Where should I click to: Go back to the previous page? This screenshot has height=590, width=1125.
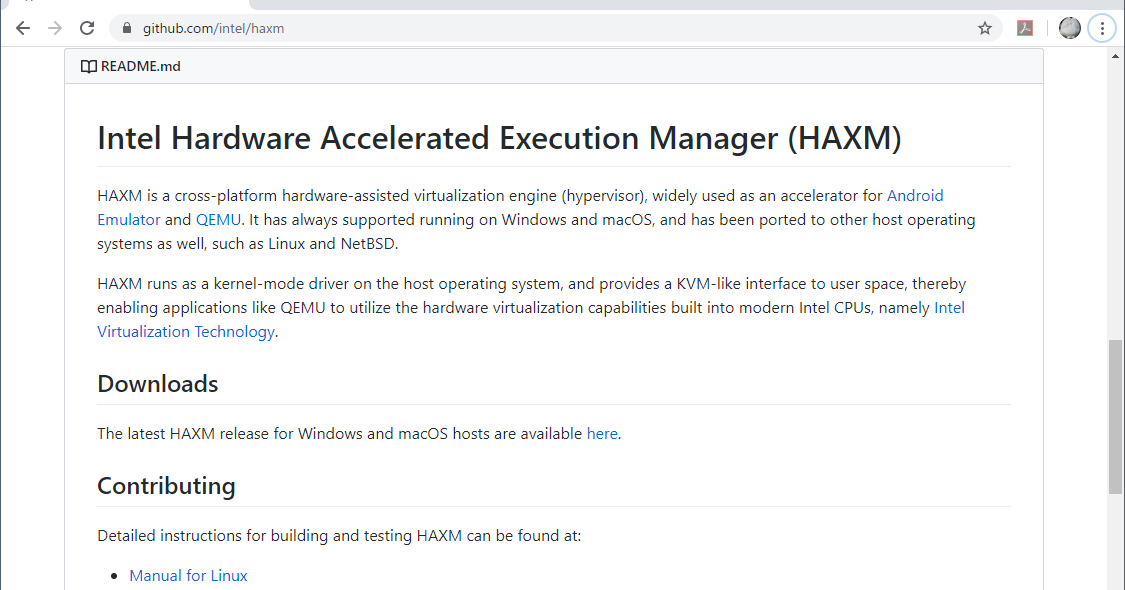tap(22, 28)
